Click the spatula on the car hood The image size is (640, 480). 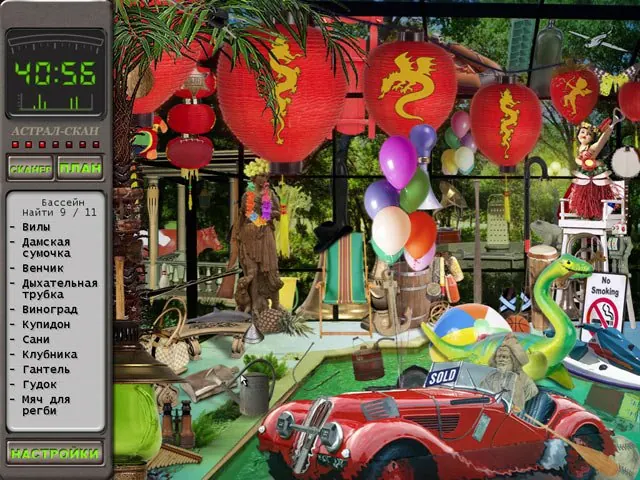point(379,409)
